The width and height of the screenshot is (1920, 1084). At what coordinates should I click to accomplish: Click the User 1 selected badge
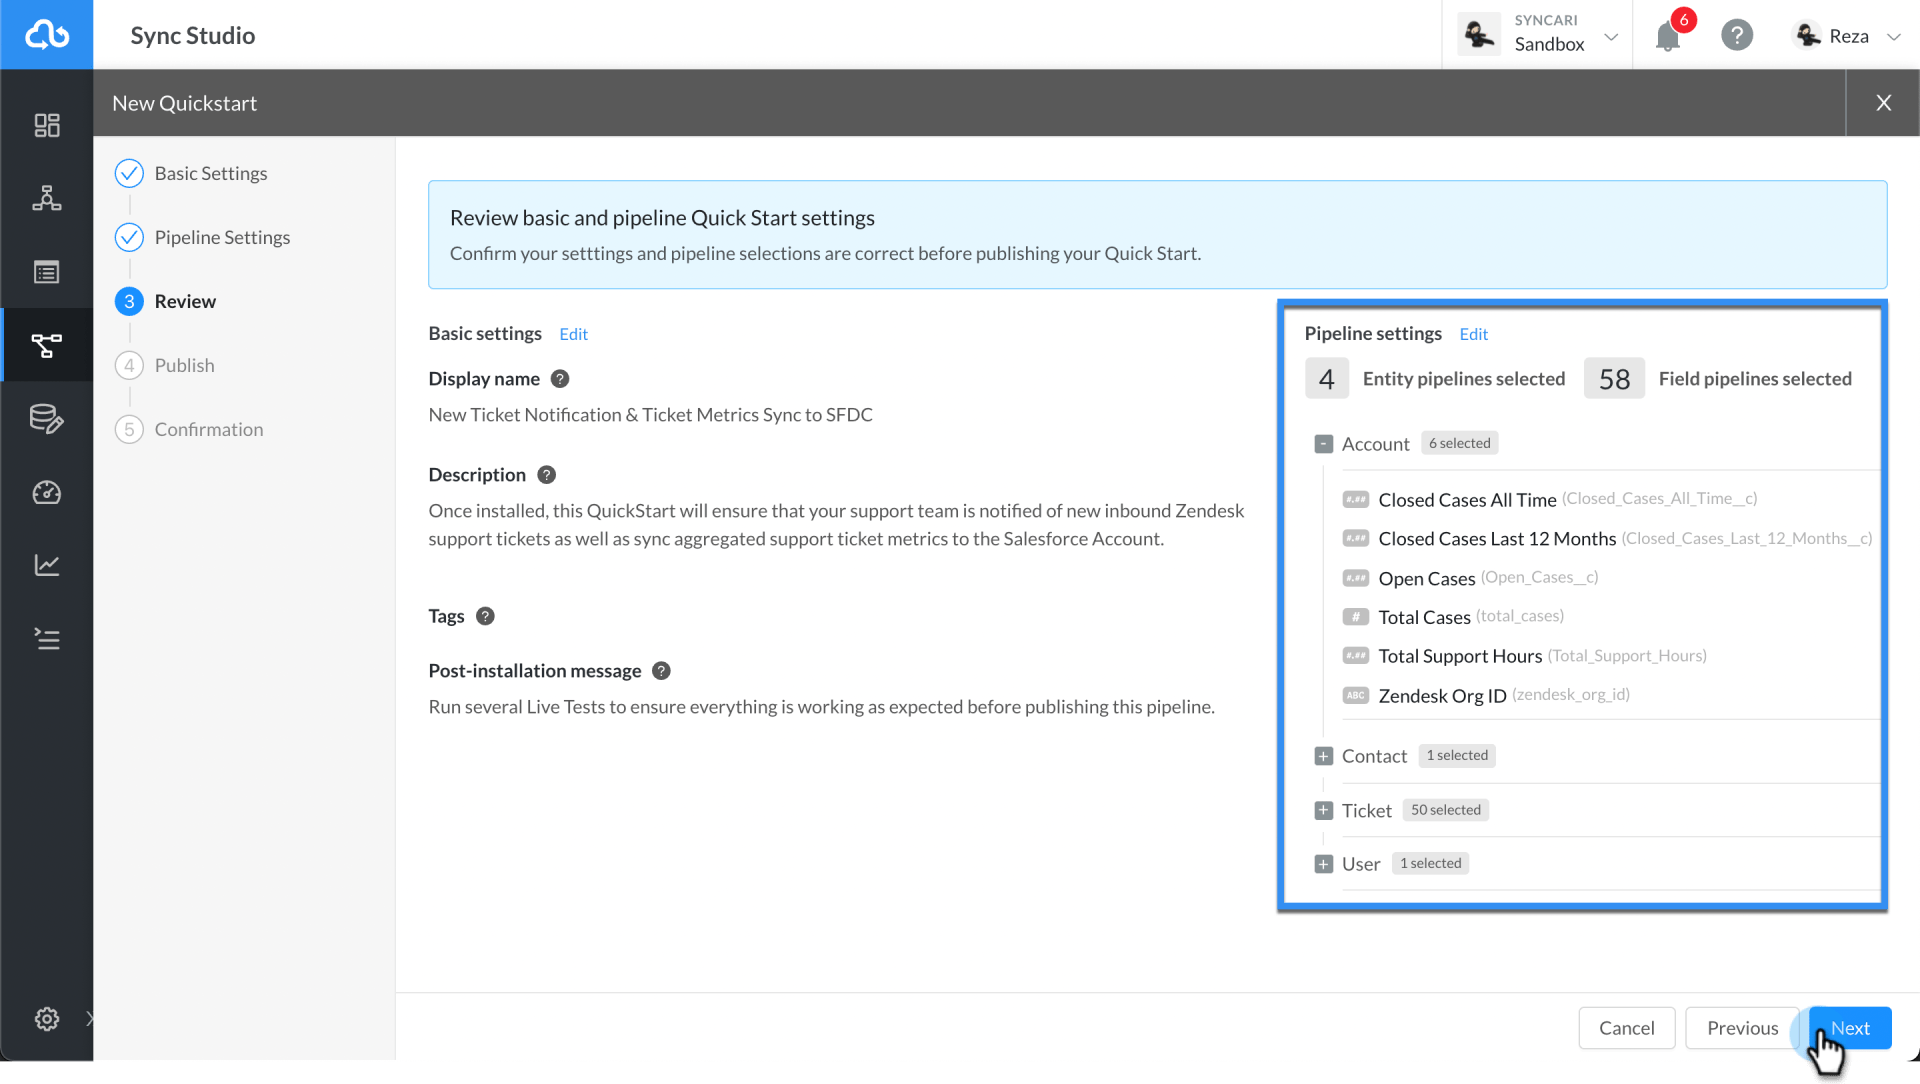click(x=1430, y=863)
